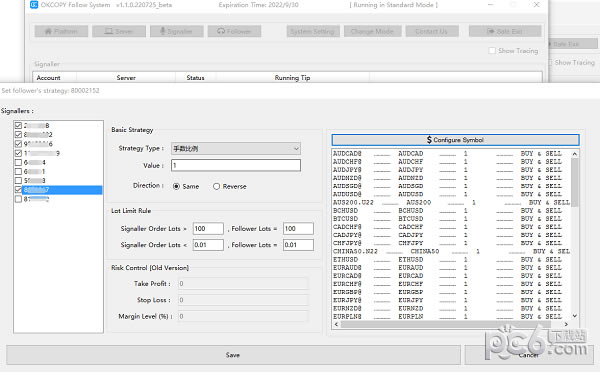This screenshot has height=372, width=600.
Task: Open the Platform toolbar button
Action: (x=61, y=31)
